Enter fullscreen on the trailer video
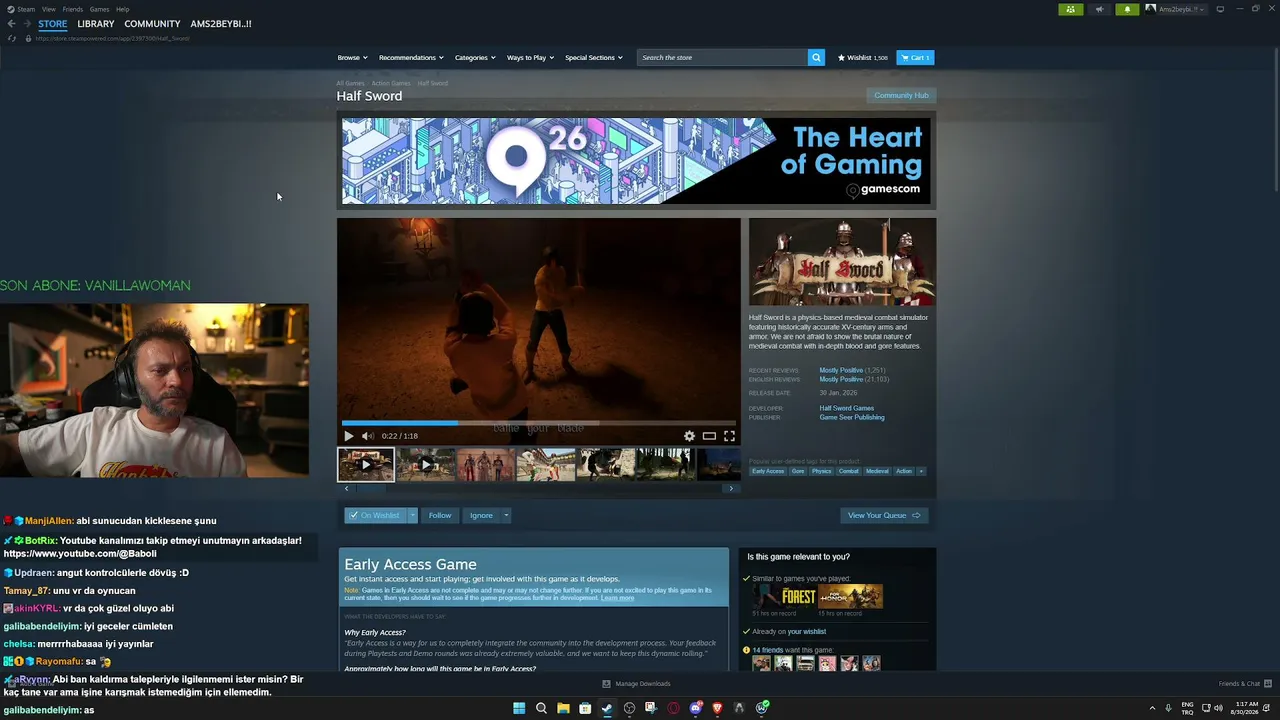 click(729, 436)
